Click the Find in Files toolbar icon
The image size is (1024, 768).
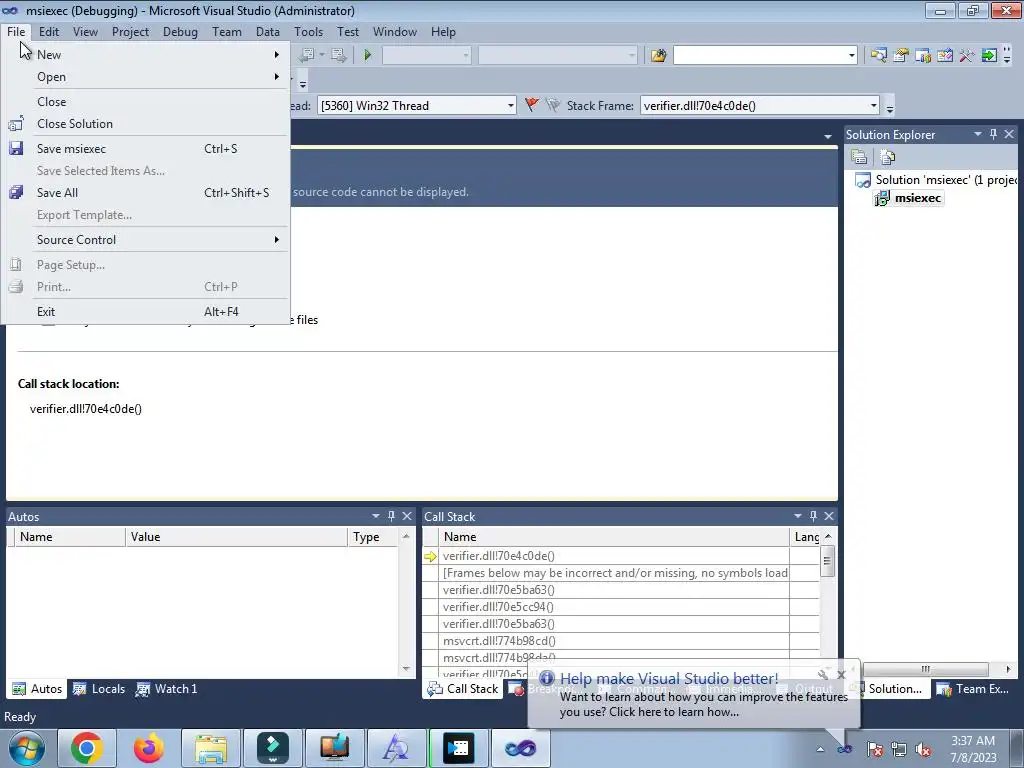(x=658, y=56)
